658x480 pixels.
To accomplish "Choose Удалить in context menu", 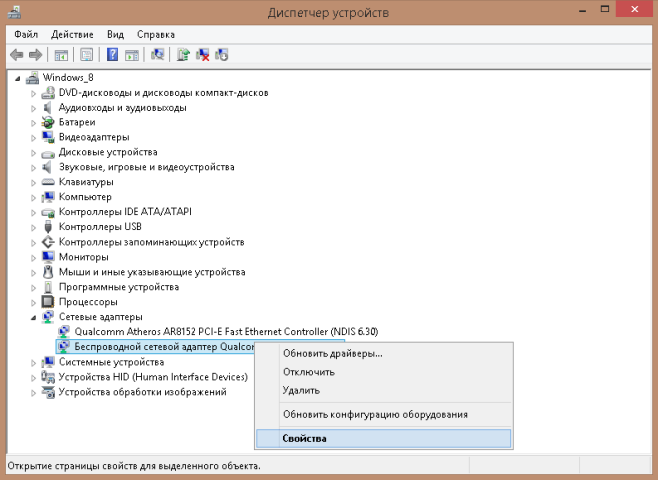I will tap(384, 391).
